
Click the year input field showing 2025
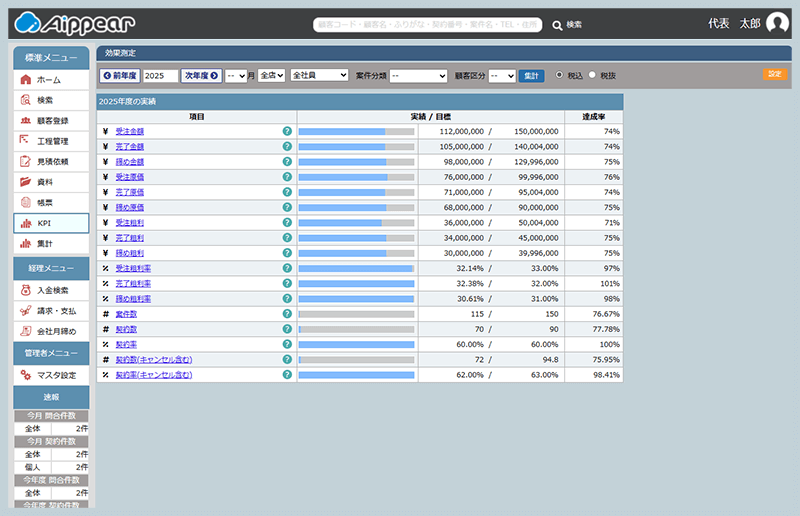click(160, 75)
